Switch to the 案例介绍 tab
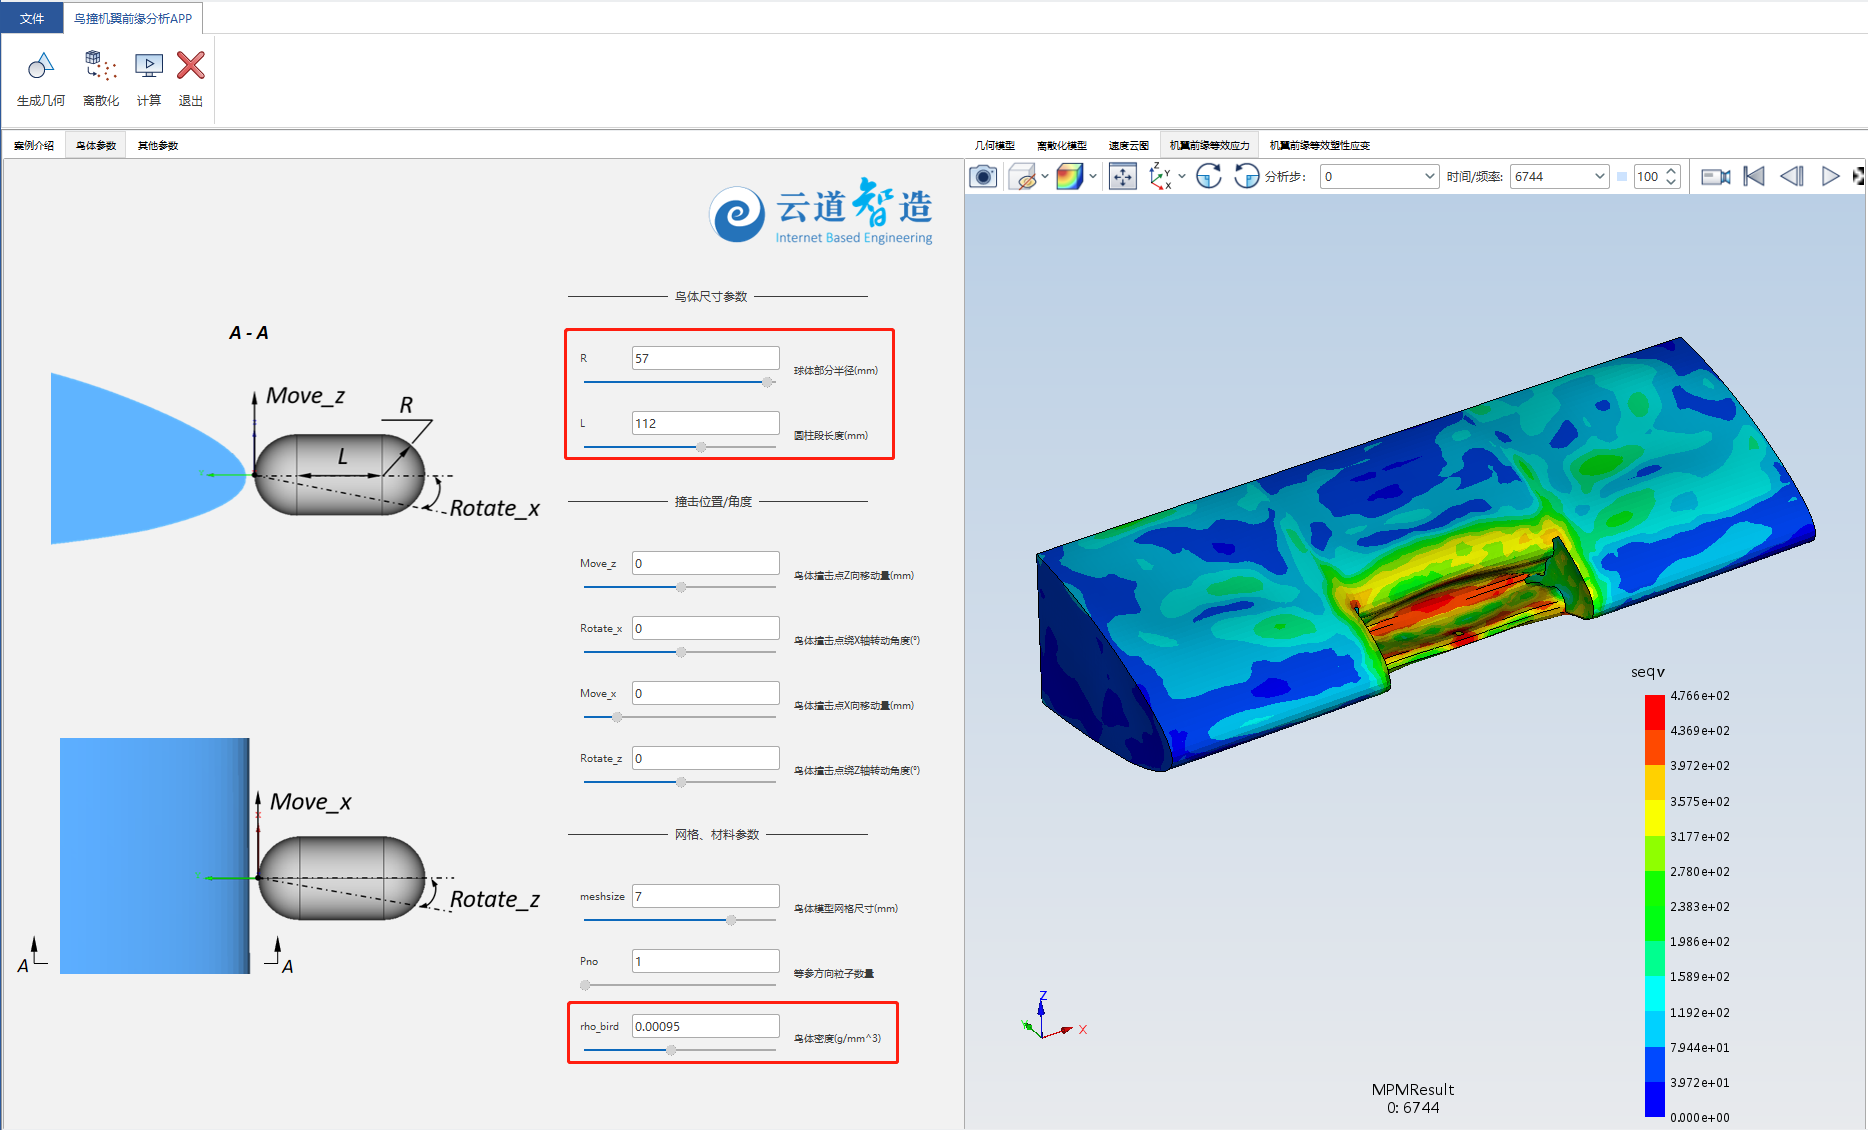Screen dimensions: 1868x1130 click(34, 146)
